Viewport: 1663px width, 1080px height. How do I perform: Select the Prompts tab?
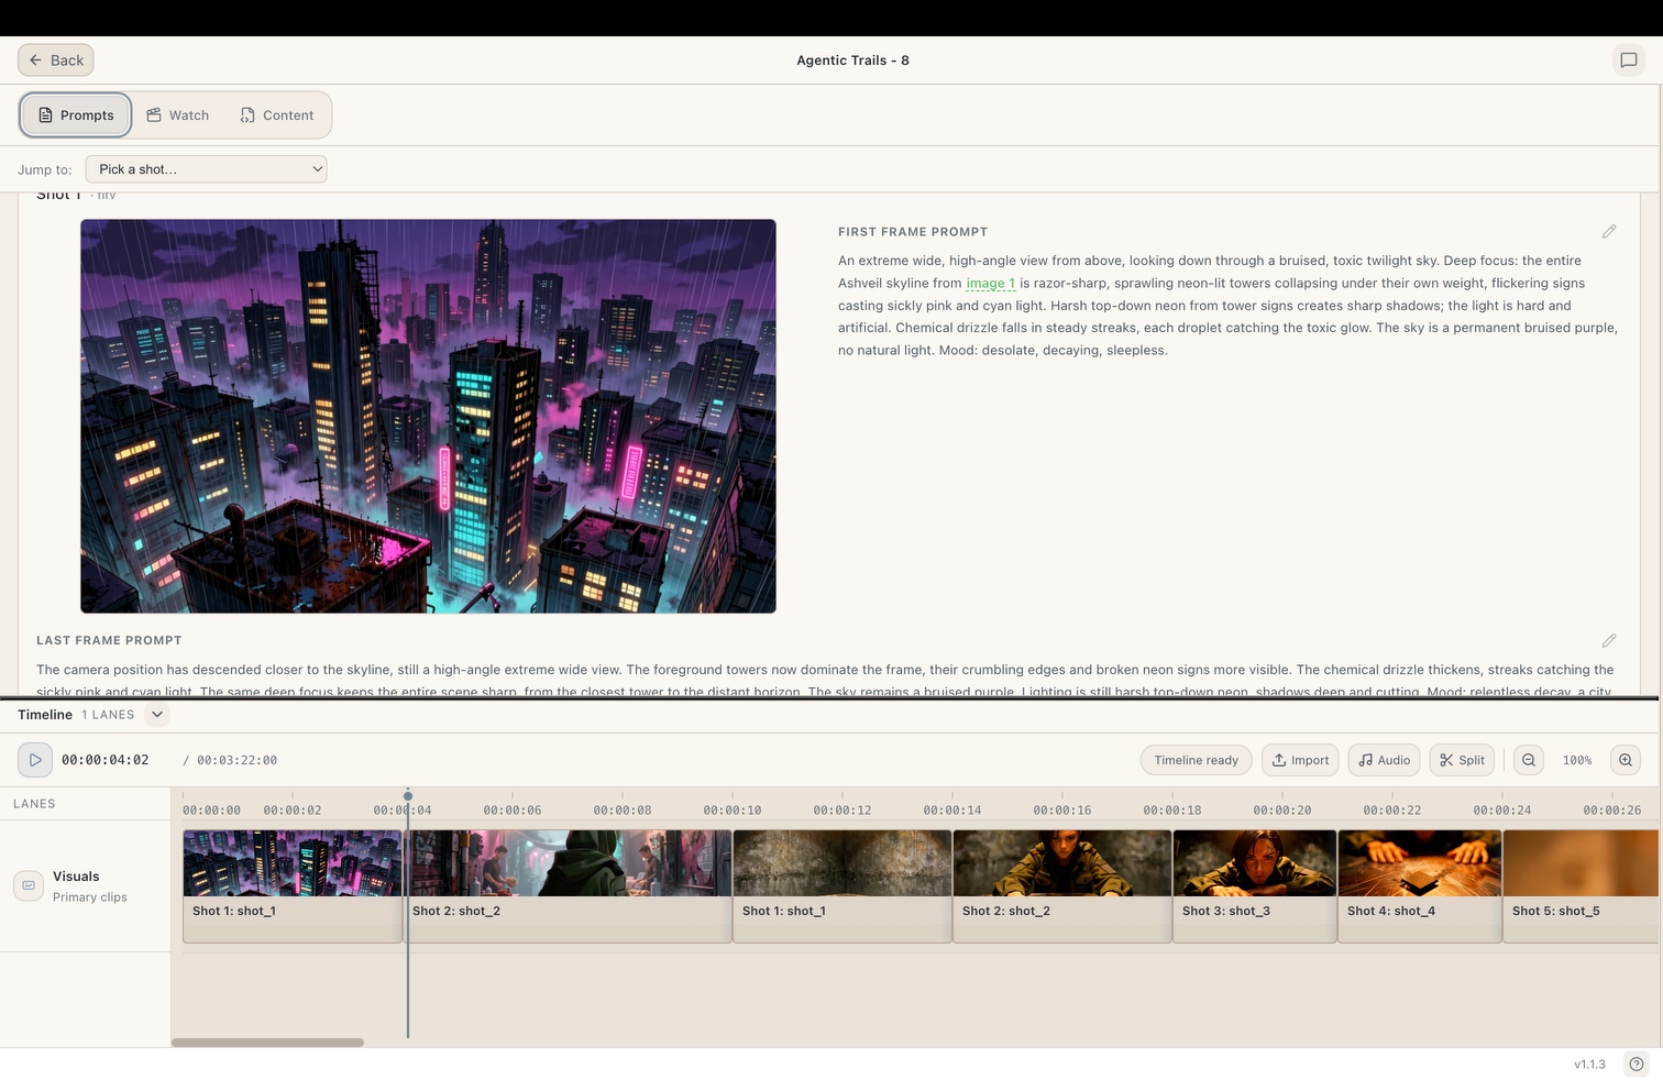(76, 115)
